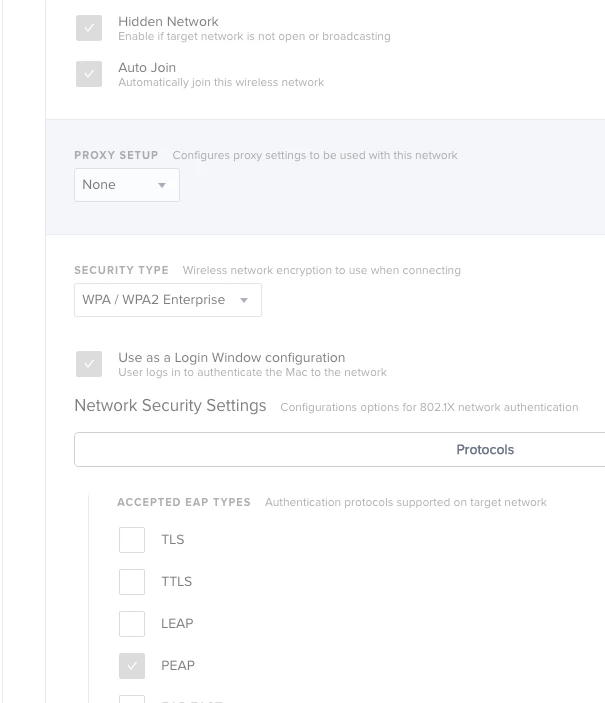Click the arrow beside WPA / WPA2 Enterprise
The width and height of the screenshot is (605, 703).
point(244,301)
